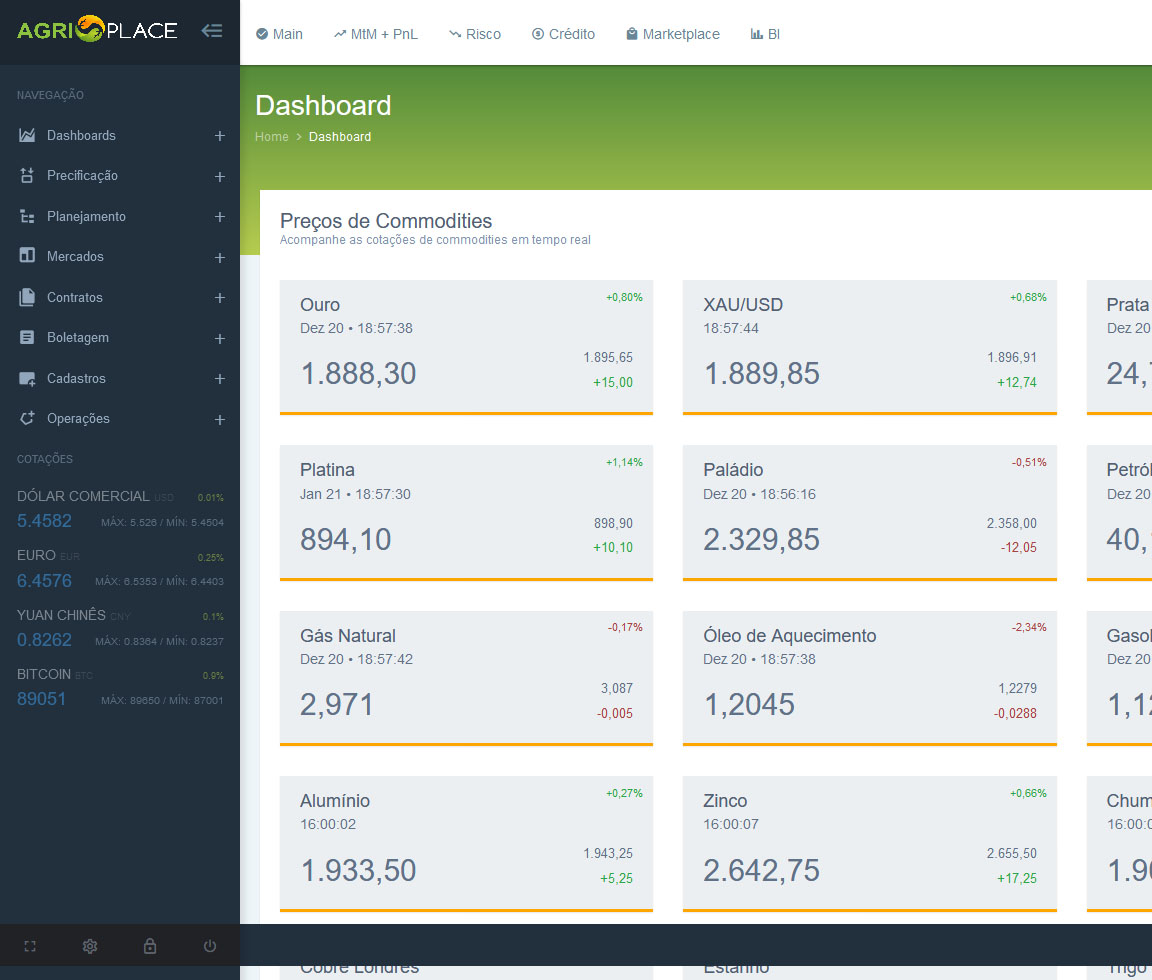
Task: Click Alumínio timestamp 16:00:02
Action: click(328, 824)
